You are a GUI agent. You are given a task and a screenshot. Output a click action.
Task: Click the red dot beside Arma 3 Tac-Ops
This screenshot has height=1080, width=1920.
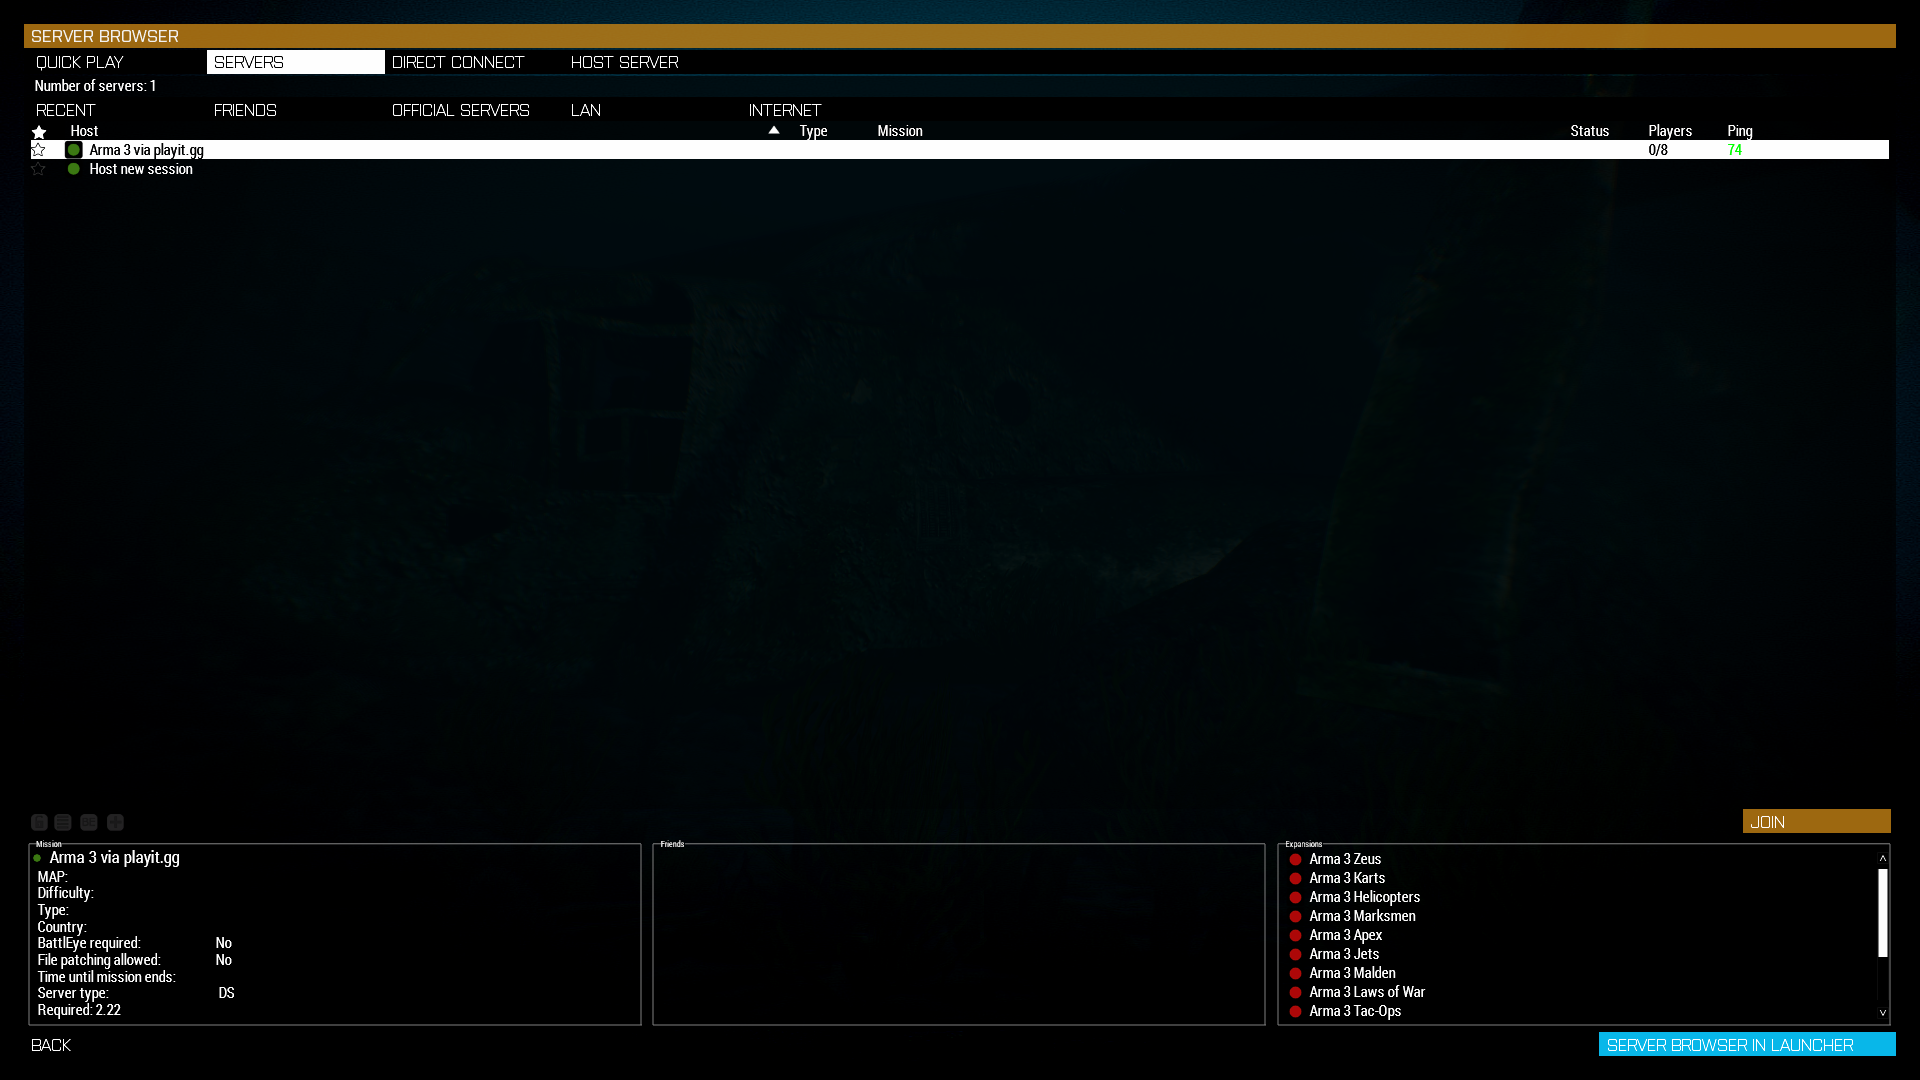click(1295, 1011)
